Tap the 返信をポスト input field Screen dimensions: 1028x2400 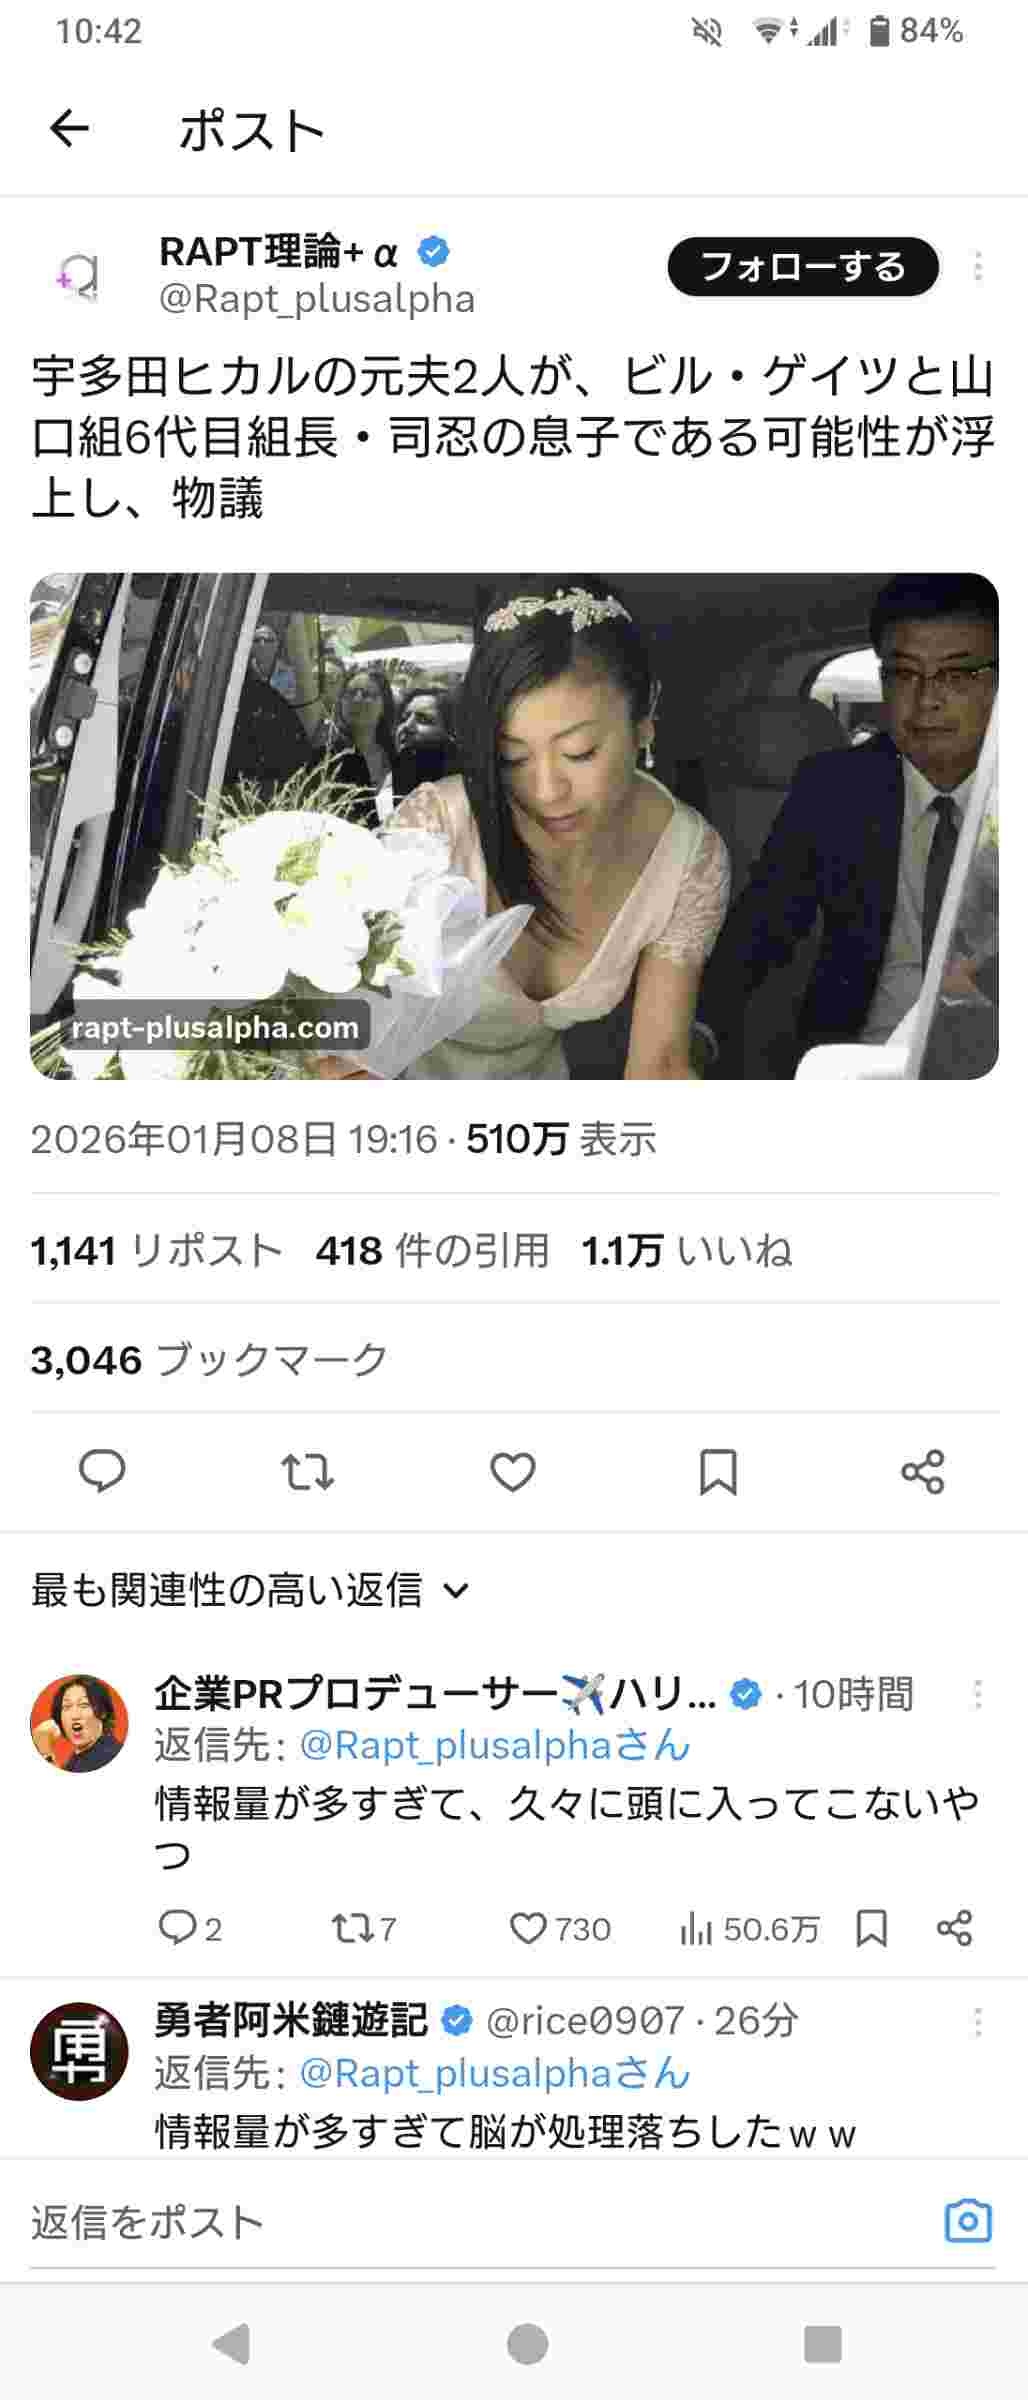point(480,2221)
